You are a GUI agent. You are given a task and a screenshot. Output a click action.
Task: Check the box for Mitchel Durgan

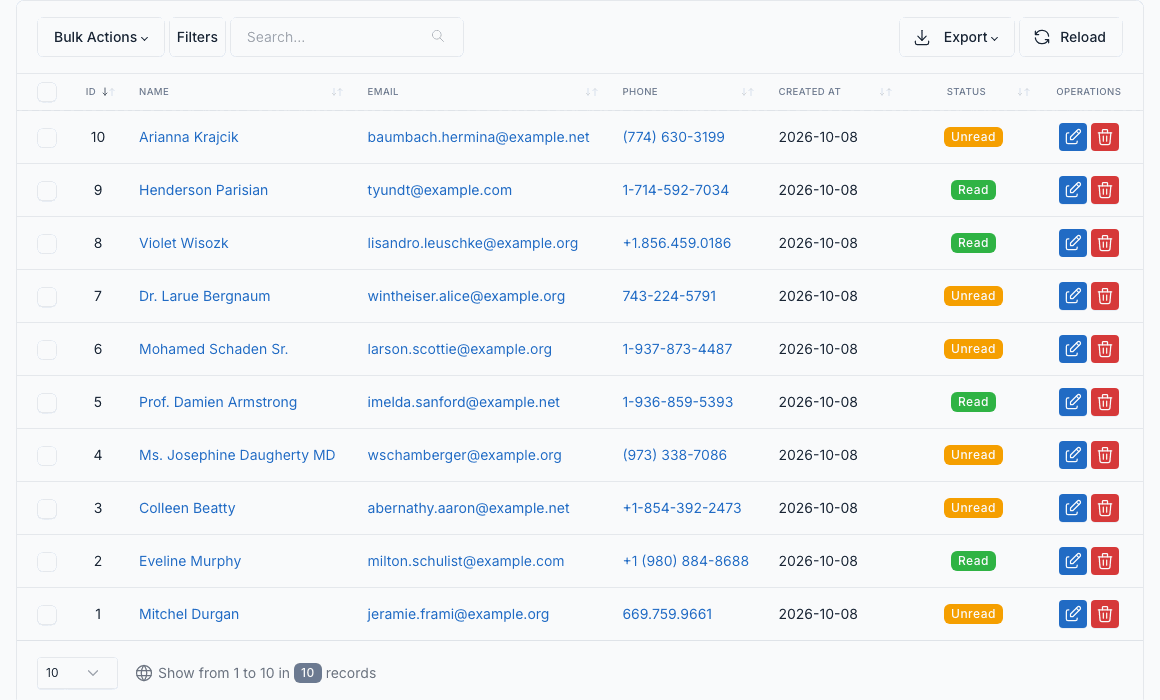[x=47, y=614]
